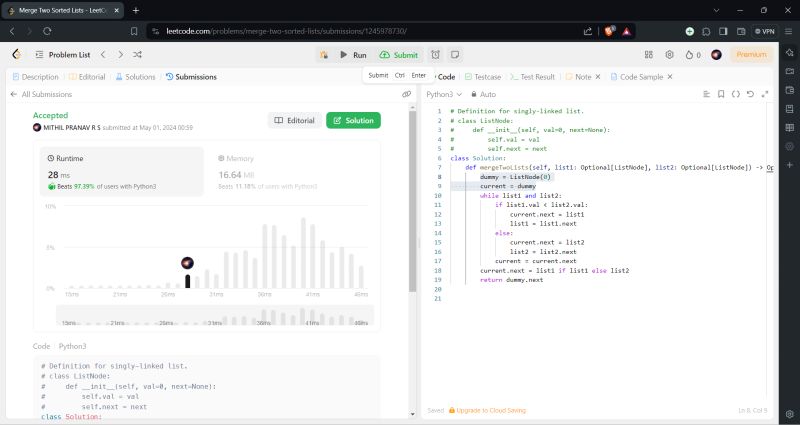The height and width of the screenshot is (425, 800).
Task: Open the browser tab search chevron
Action: 716,10
